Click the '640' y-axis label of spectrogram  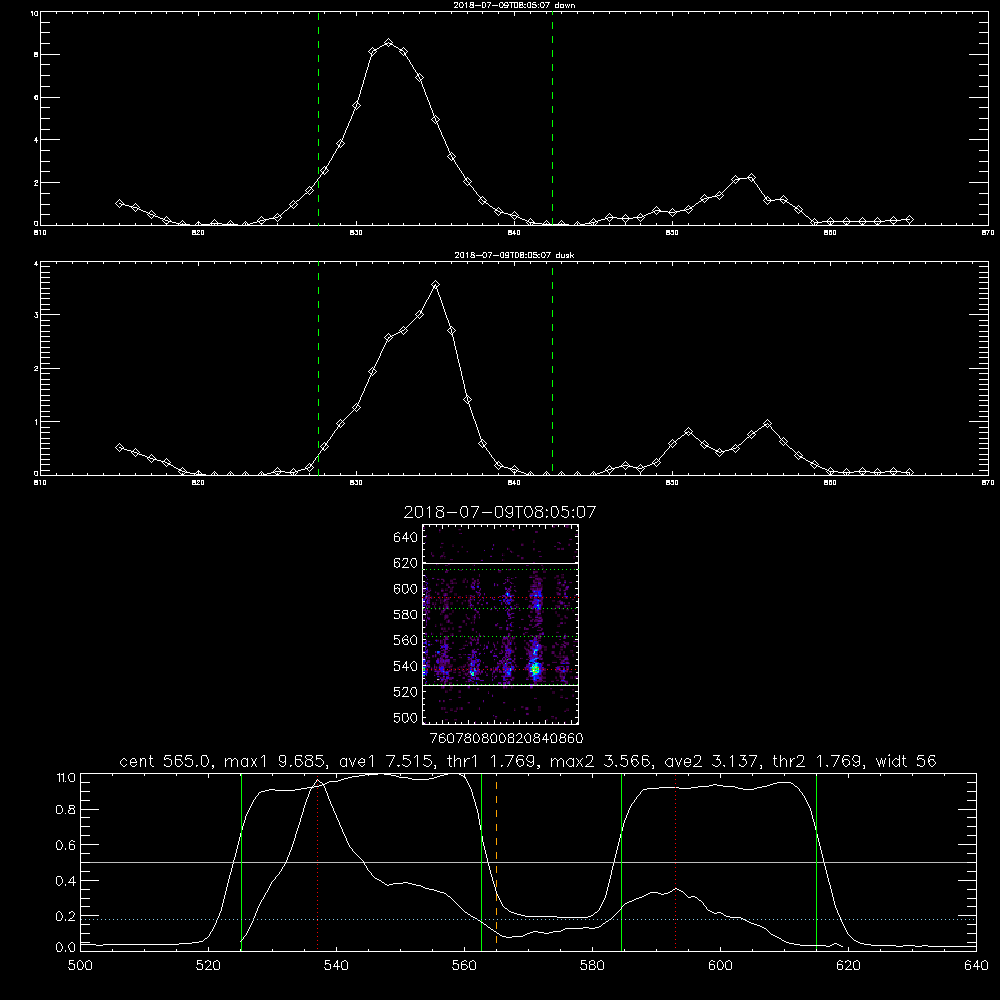pos(406,538)
